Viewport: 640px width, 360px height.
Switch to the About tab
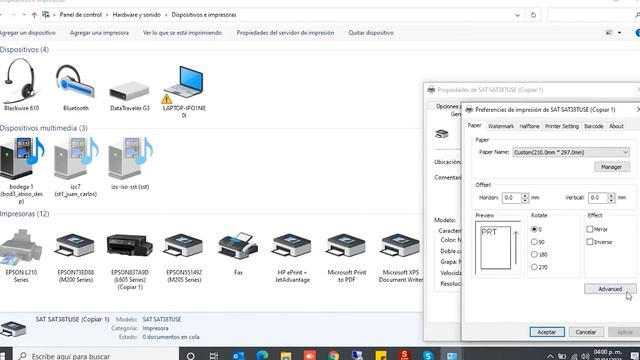(x=616, y=126)
